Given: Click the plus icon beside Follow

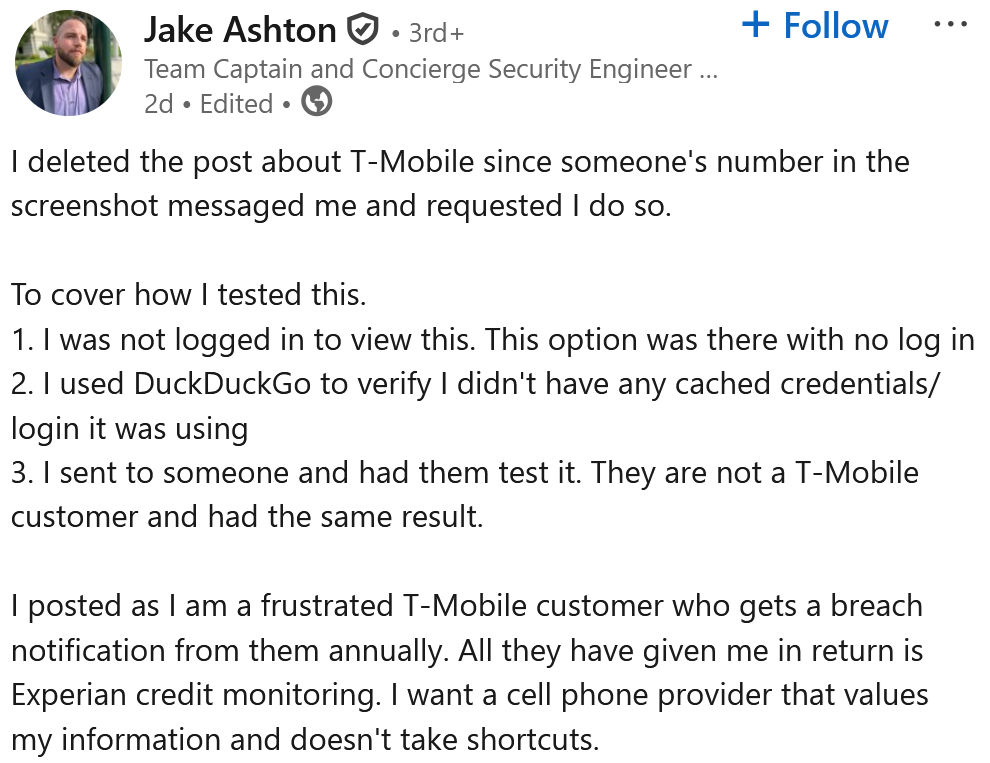Looking at the screenshot, I should (x=758, y=25).
